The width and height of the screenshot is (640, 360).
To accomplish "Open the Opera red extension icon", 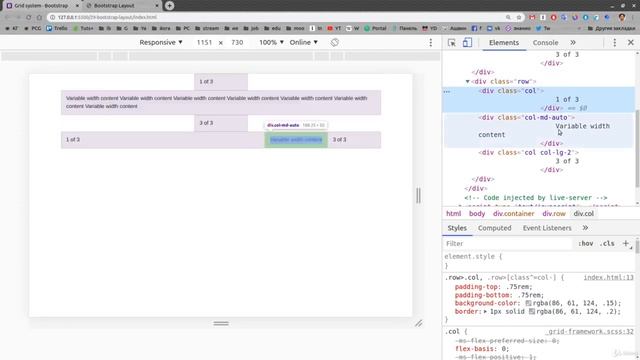I will tap(553, 17).
